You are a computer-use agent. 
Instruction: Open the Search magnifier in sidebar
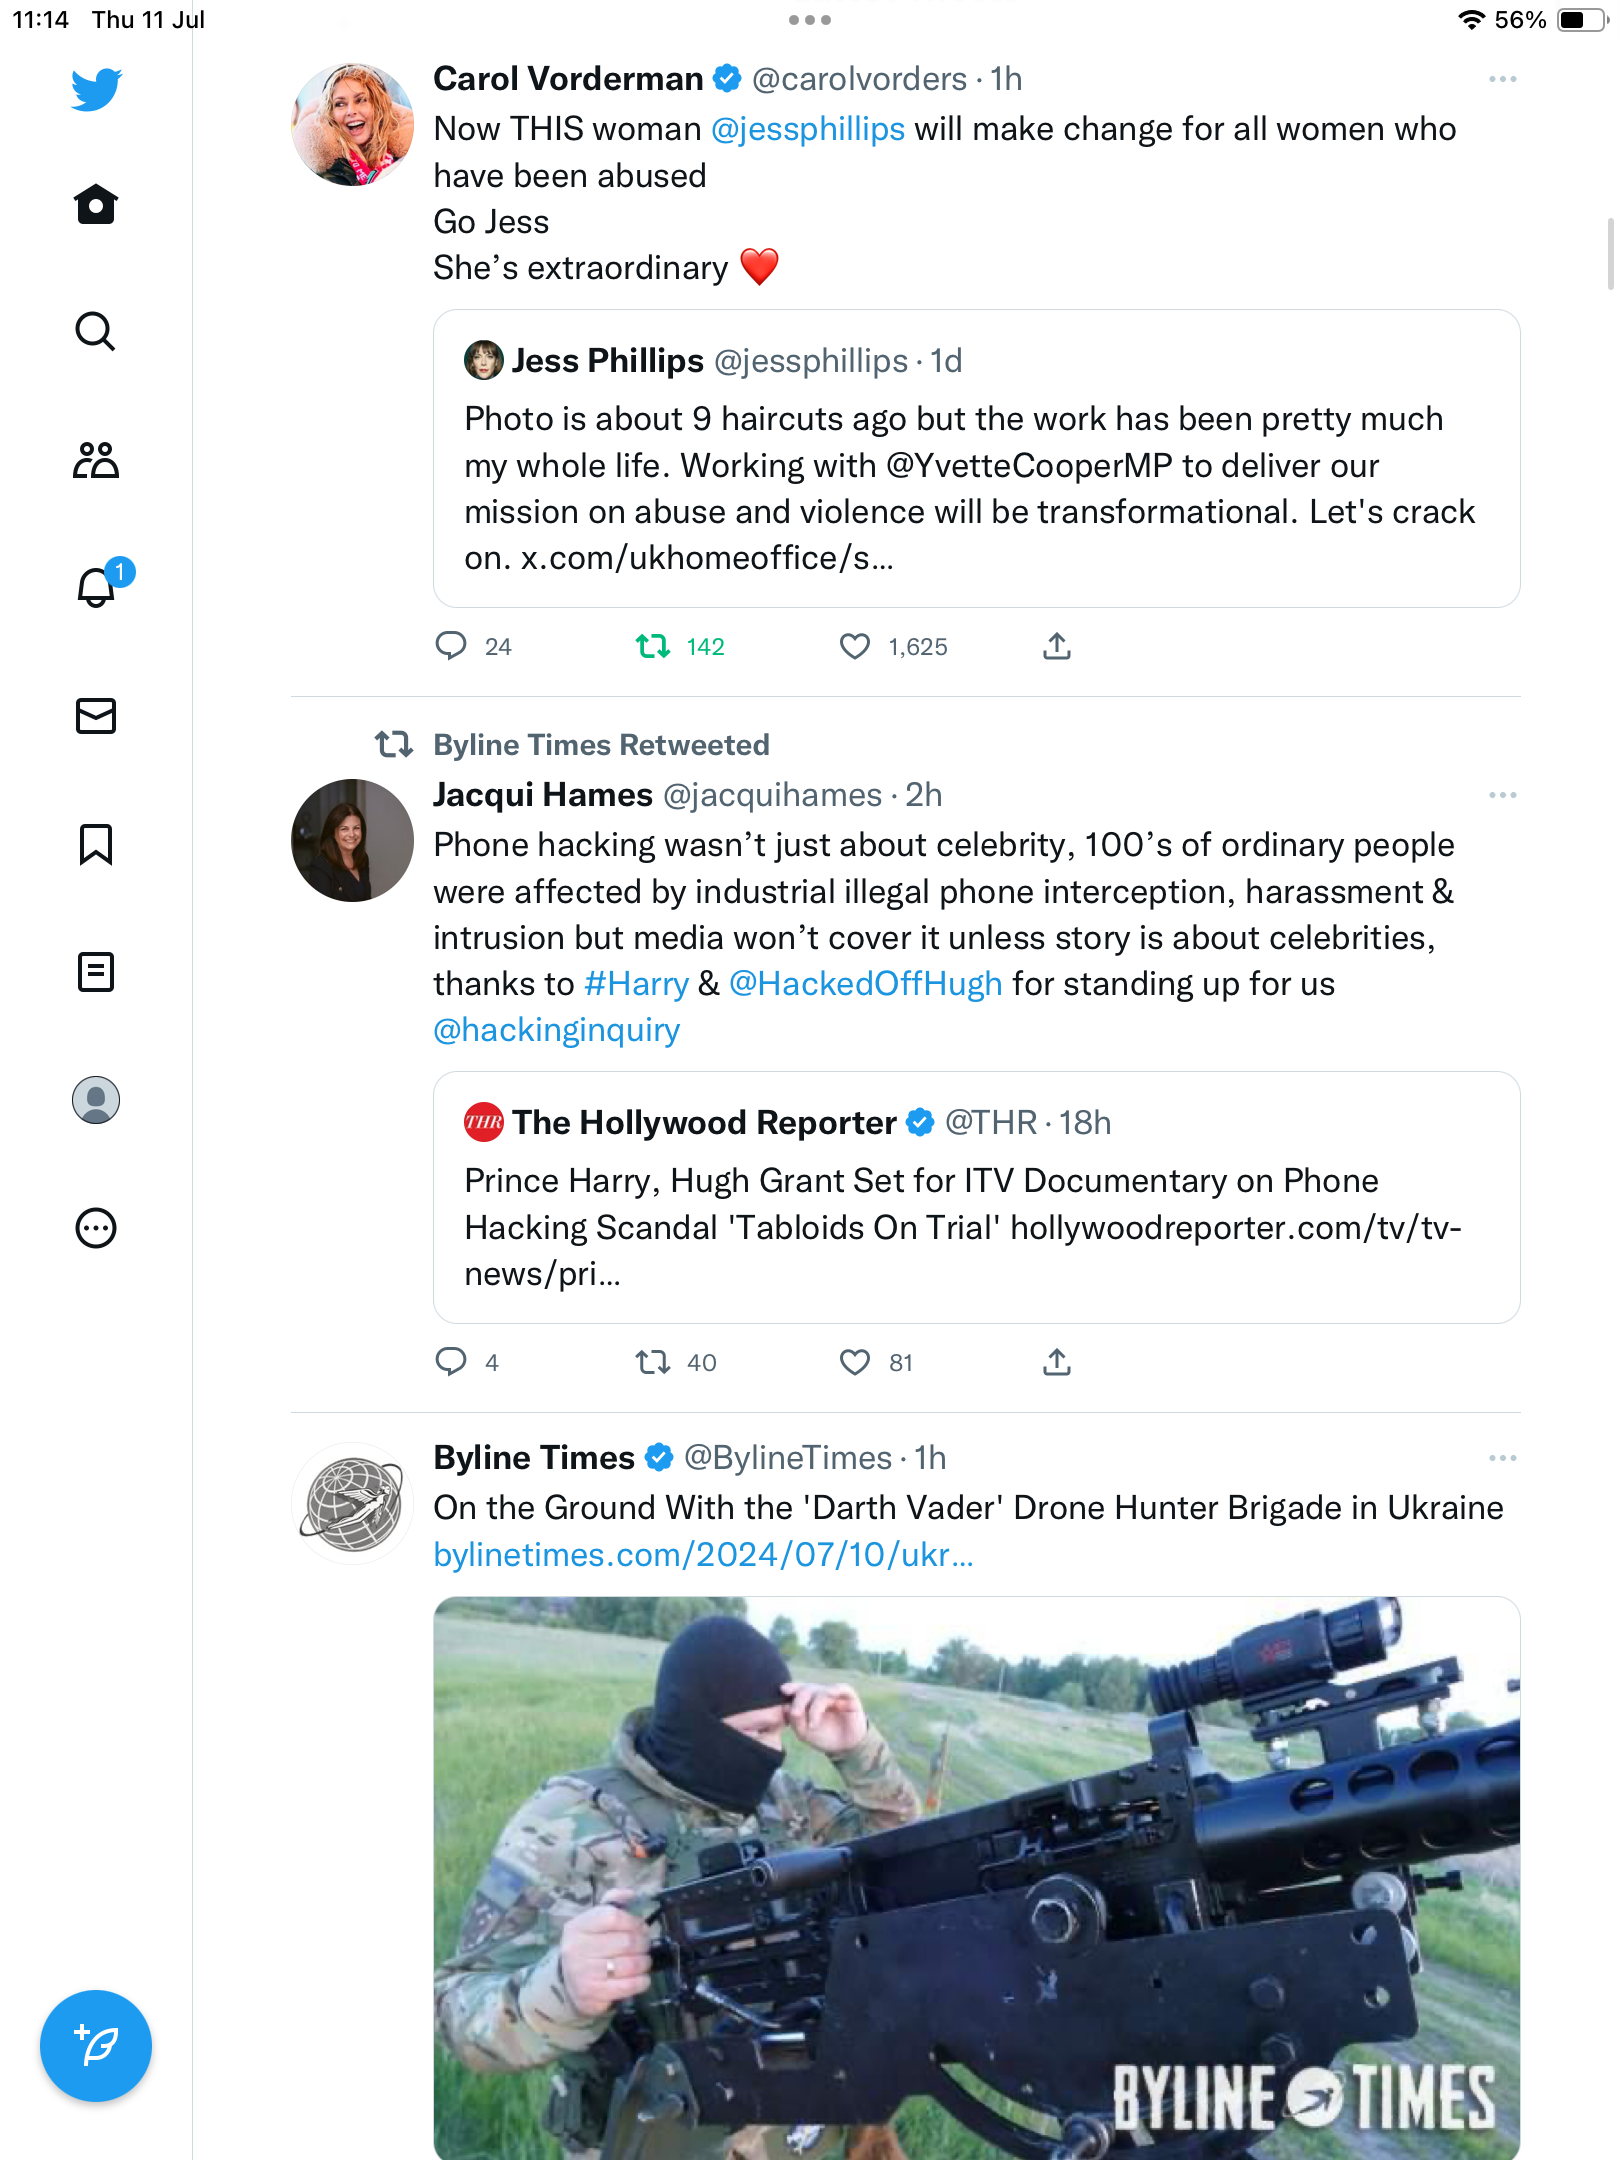point(96,332)
